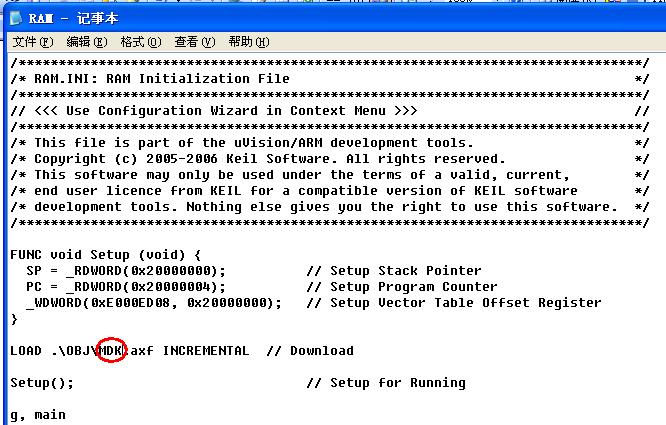Place cursor at 'g, main' line
This screenshot has width=666, height=425.
38,415
